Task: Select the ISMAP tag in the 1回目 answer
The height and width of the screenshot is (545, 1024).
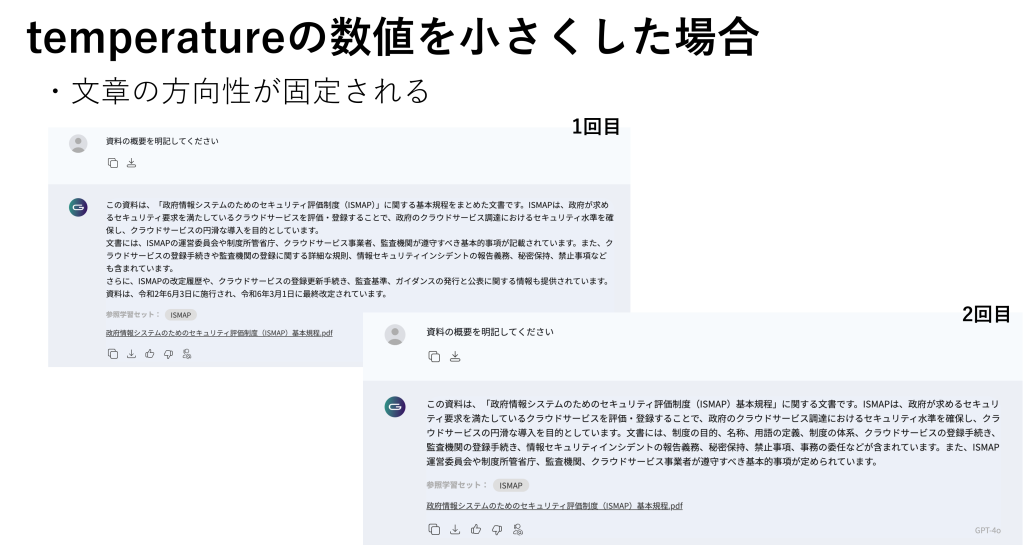Action: click(181, 315)
